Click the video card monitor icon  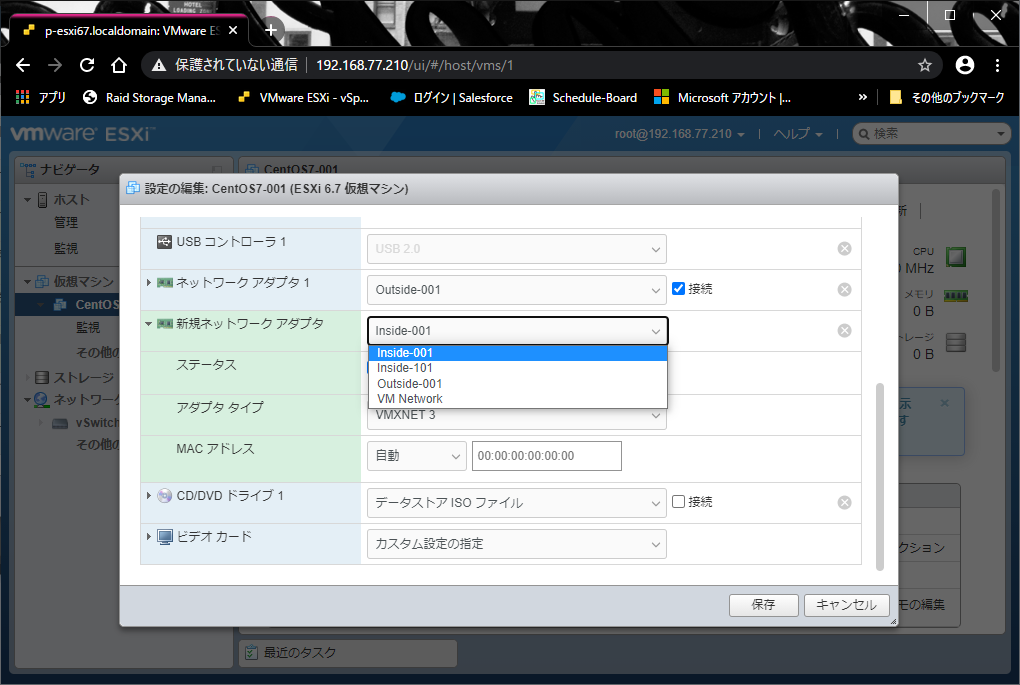click(x=165, y=537)
